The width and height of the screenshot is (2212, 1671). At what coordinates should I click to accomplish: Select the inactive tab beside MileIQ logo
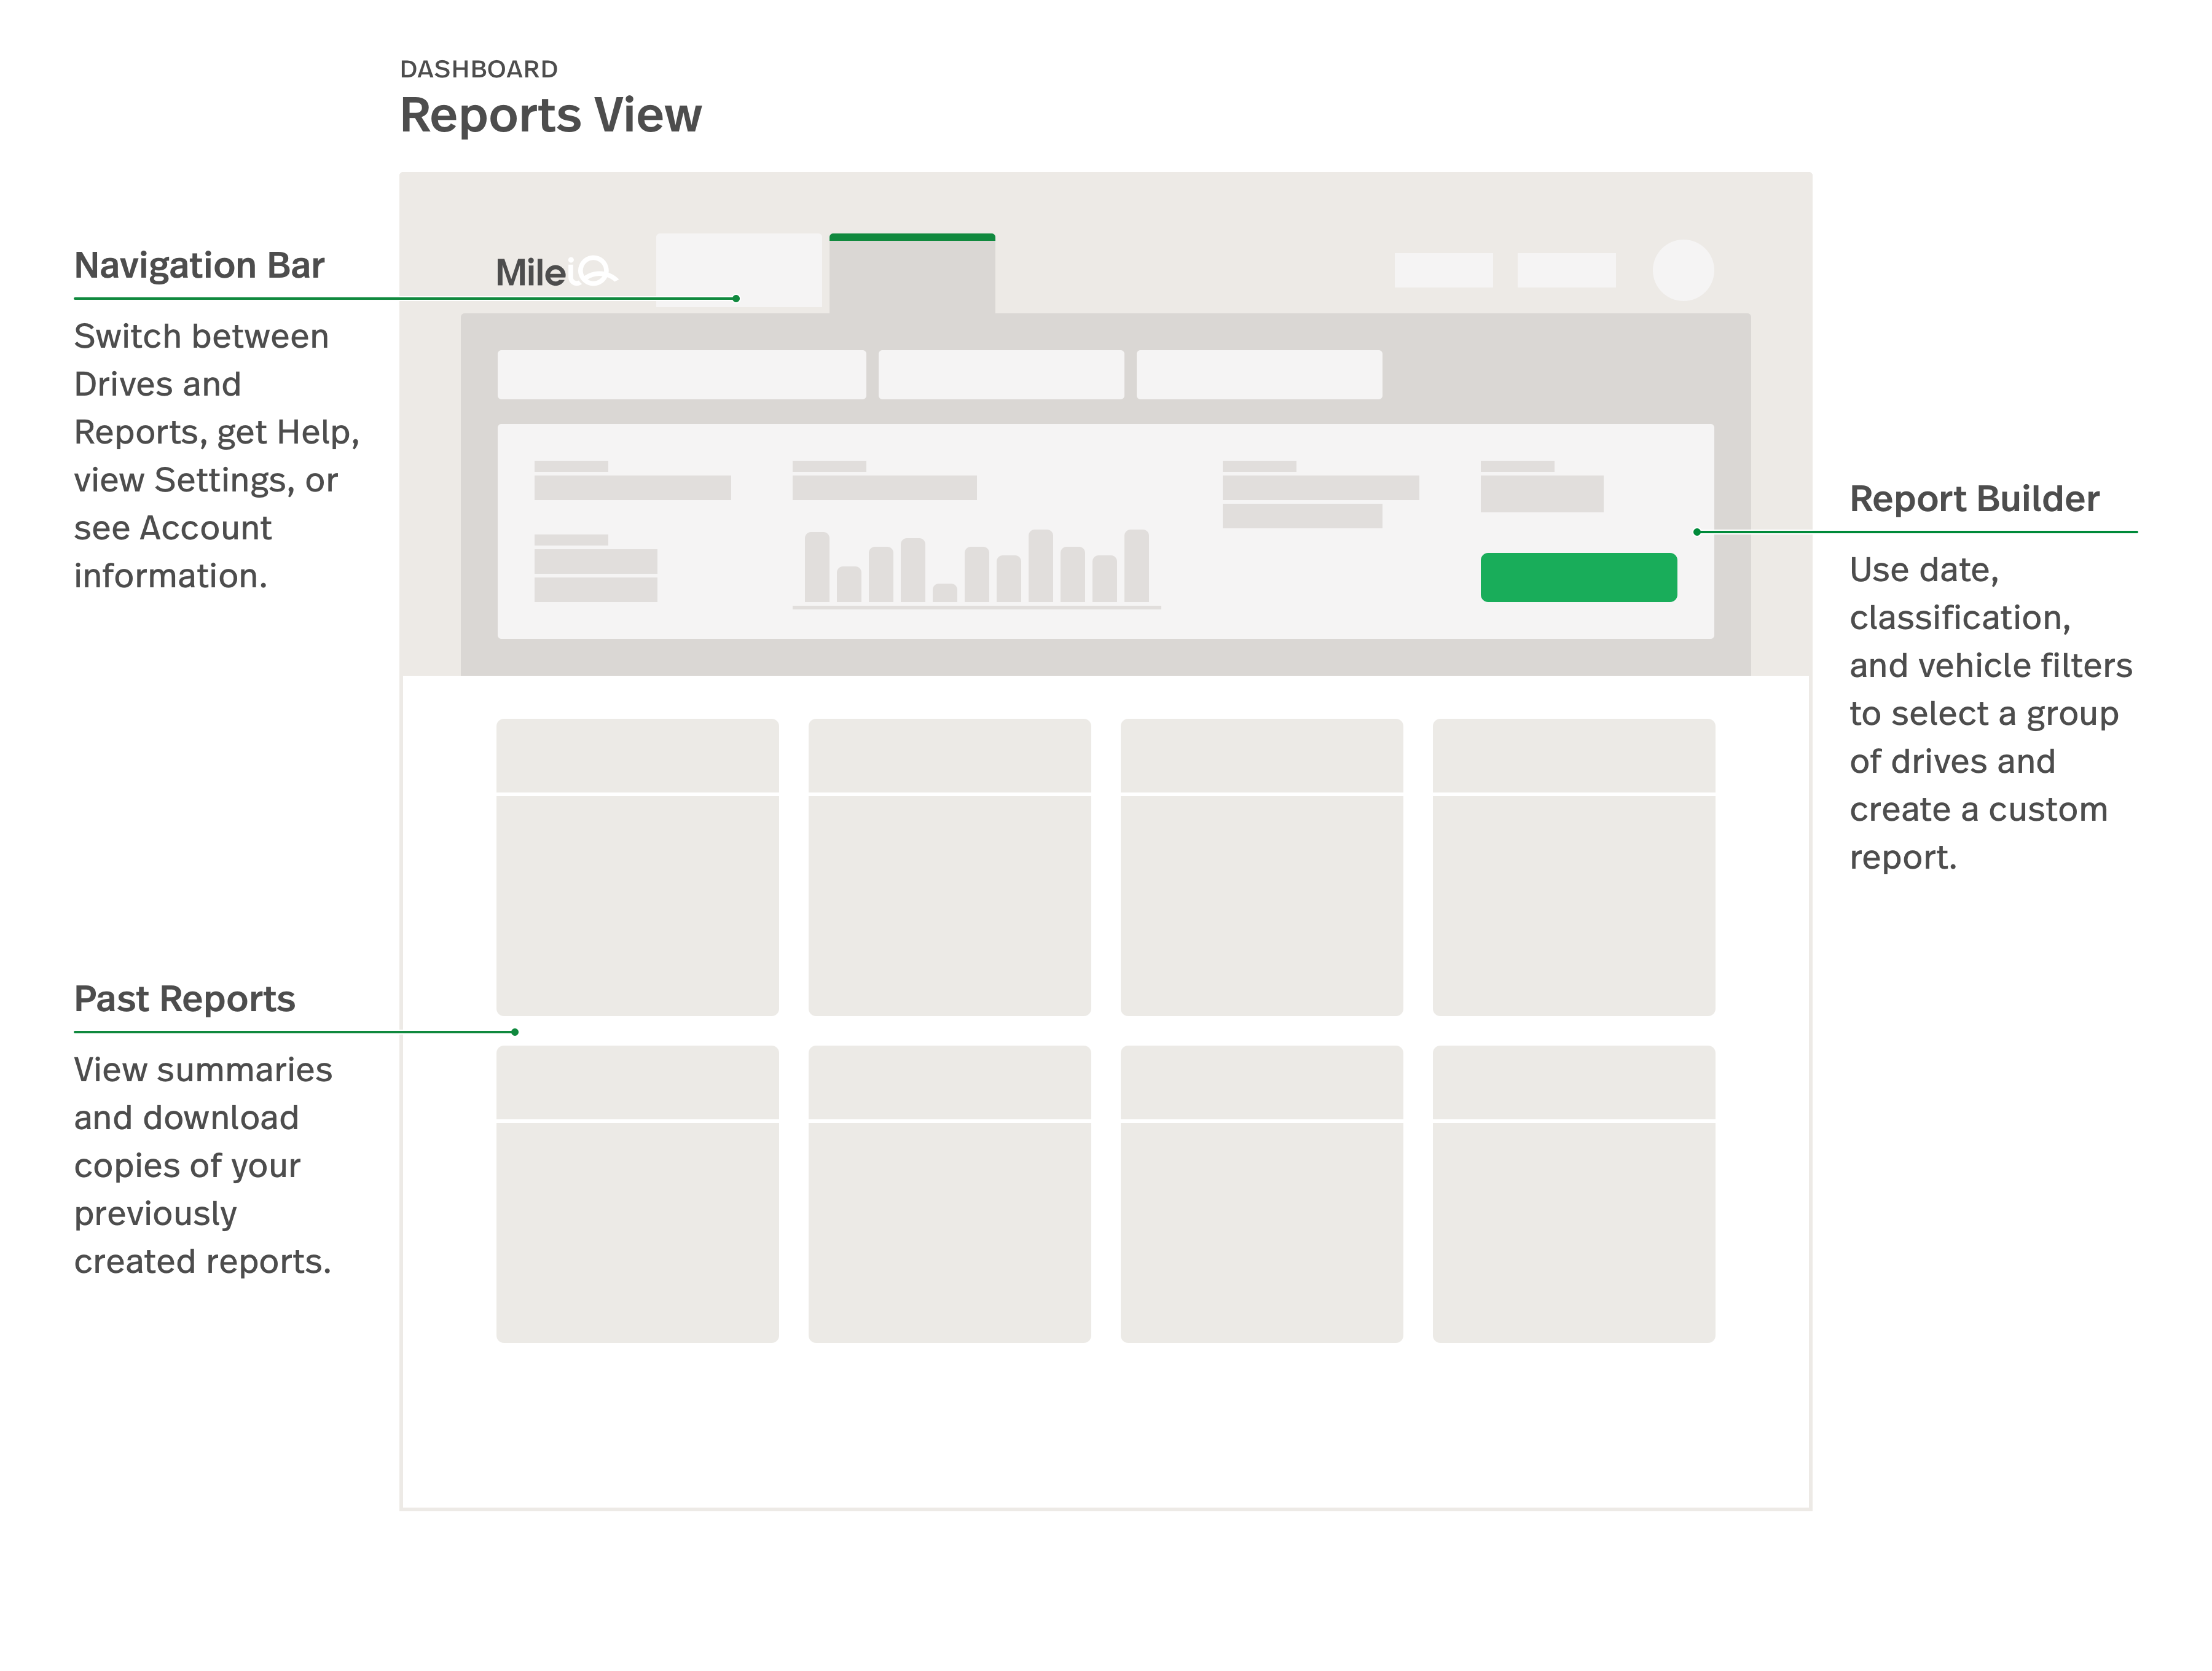(739, 271)
